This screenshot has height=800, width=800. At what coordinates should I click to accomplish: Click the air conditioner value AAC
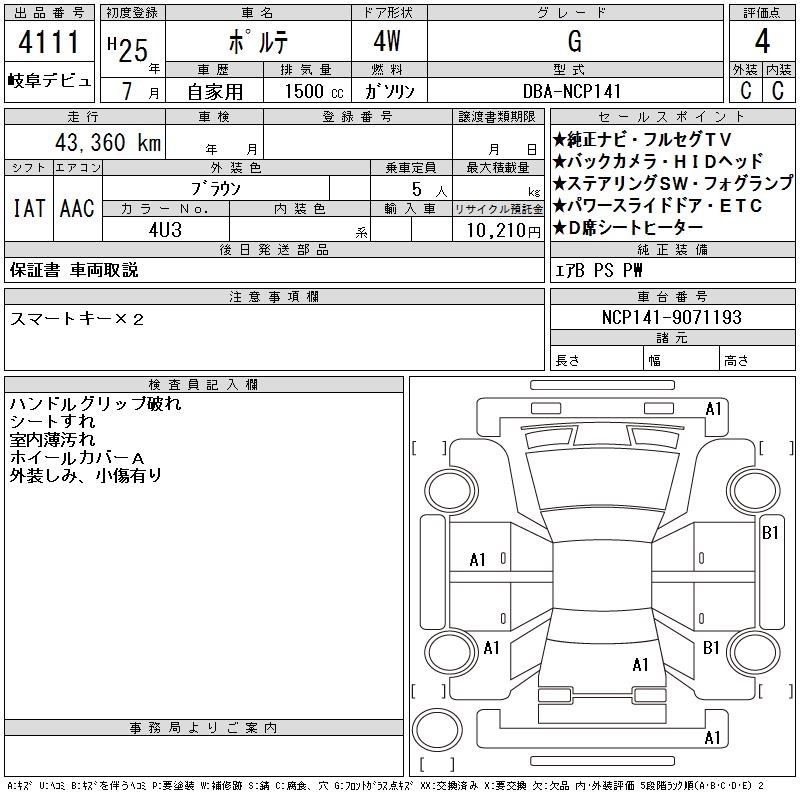click(77, 208)
